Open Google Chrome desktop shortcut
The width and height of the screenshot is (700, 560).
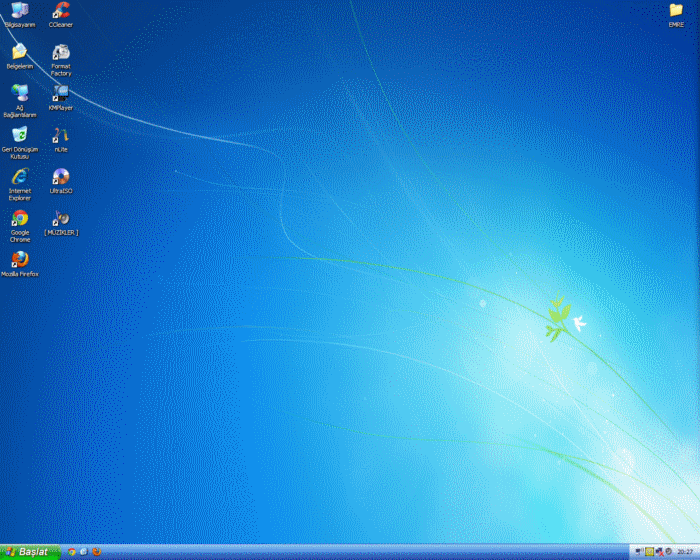click(x=19, y=219)
